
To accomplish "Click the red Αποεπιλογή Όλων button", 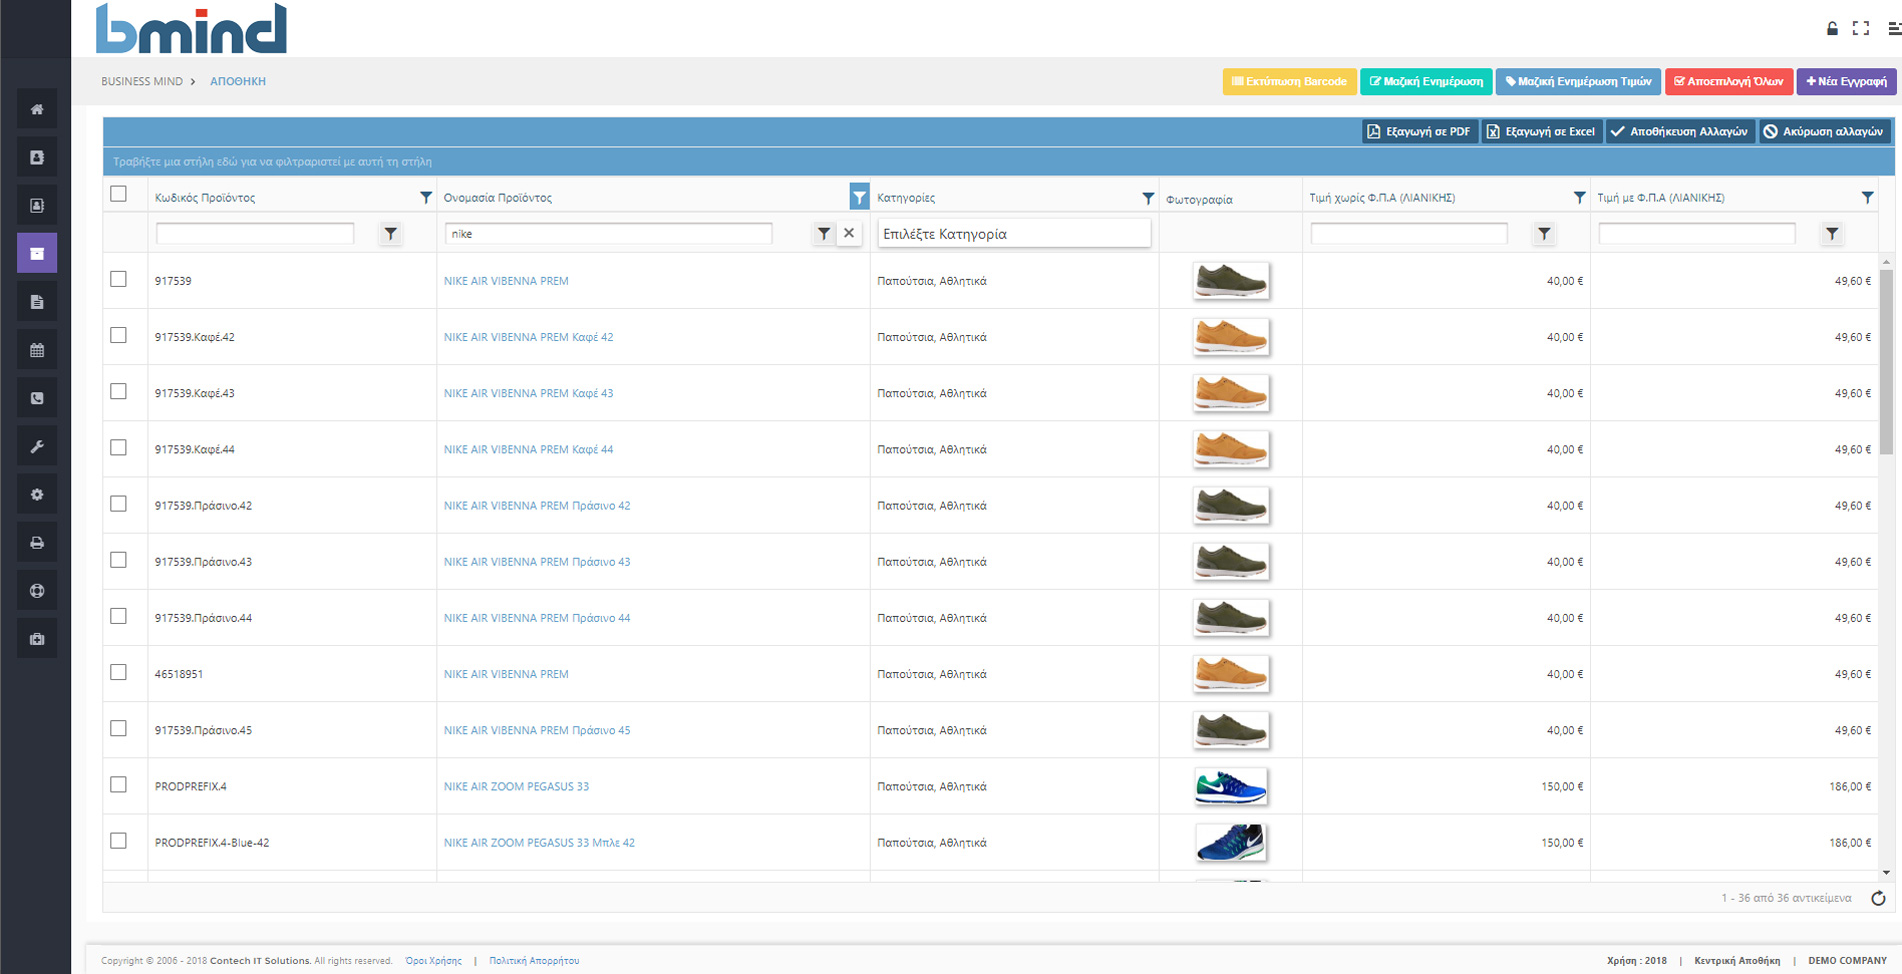I will (1728, 81).
